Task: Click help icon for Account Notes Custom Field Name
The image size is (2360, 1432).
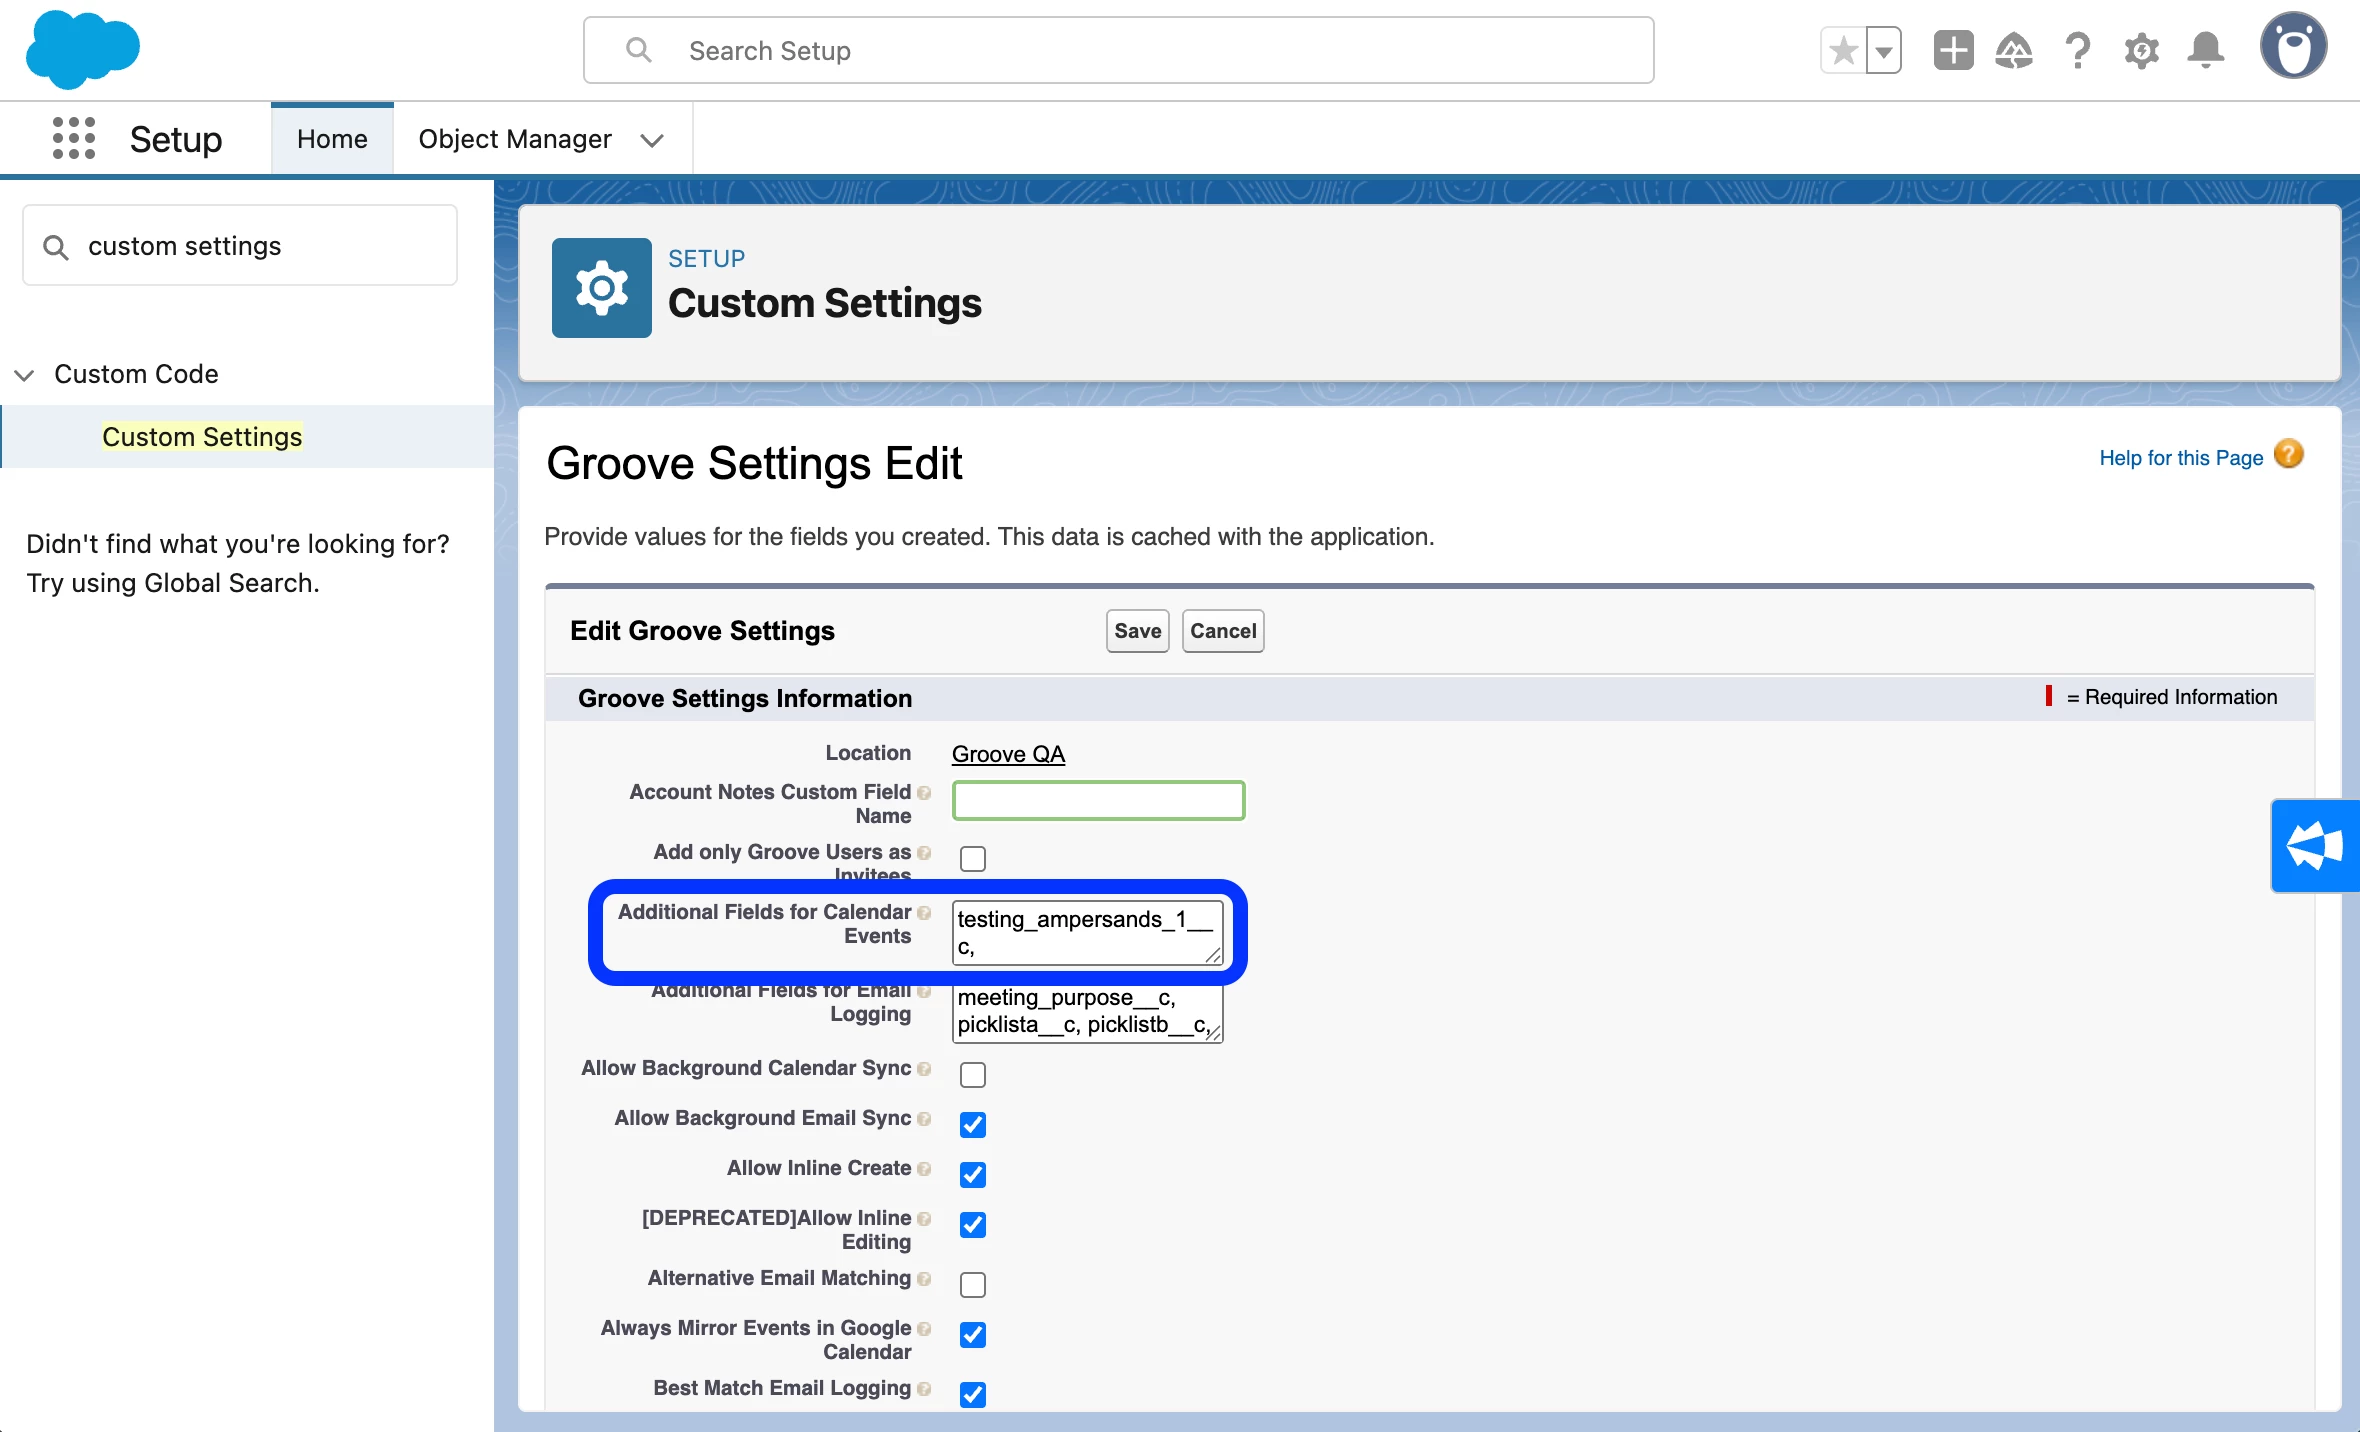Action: click(x=924, y=793)
